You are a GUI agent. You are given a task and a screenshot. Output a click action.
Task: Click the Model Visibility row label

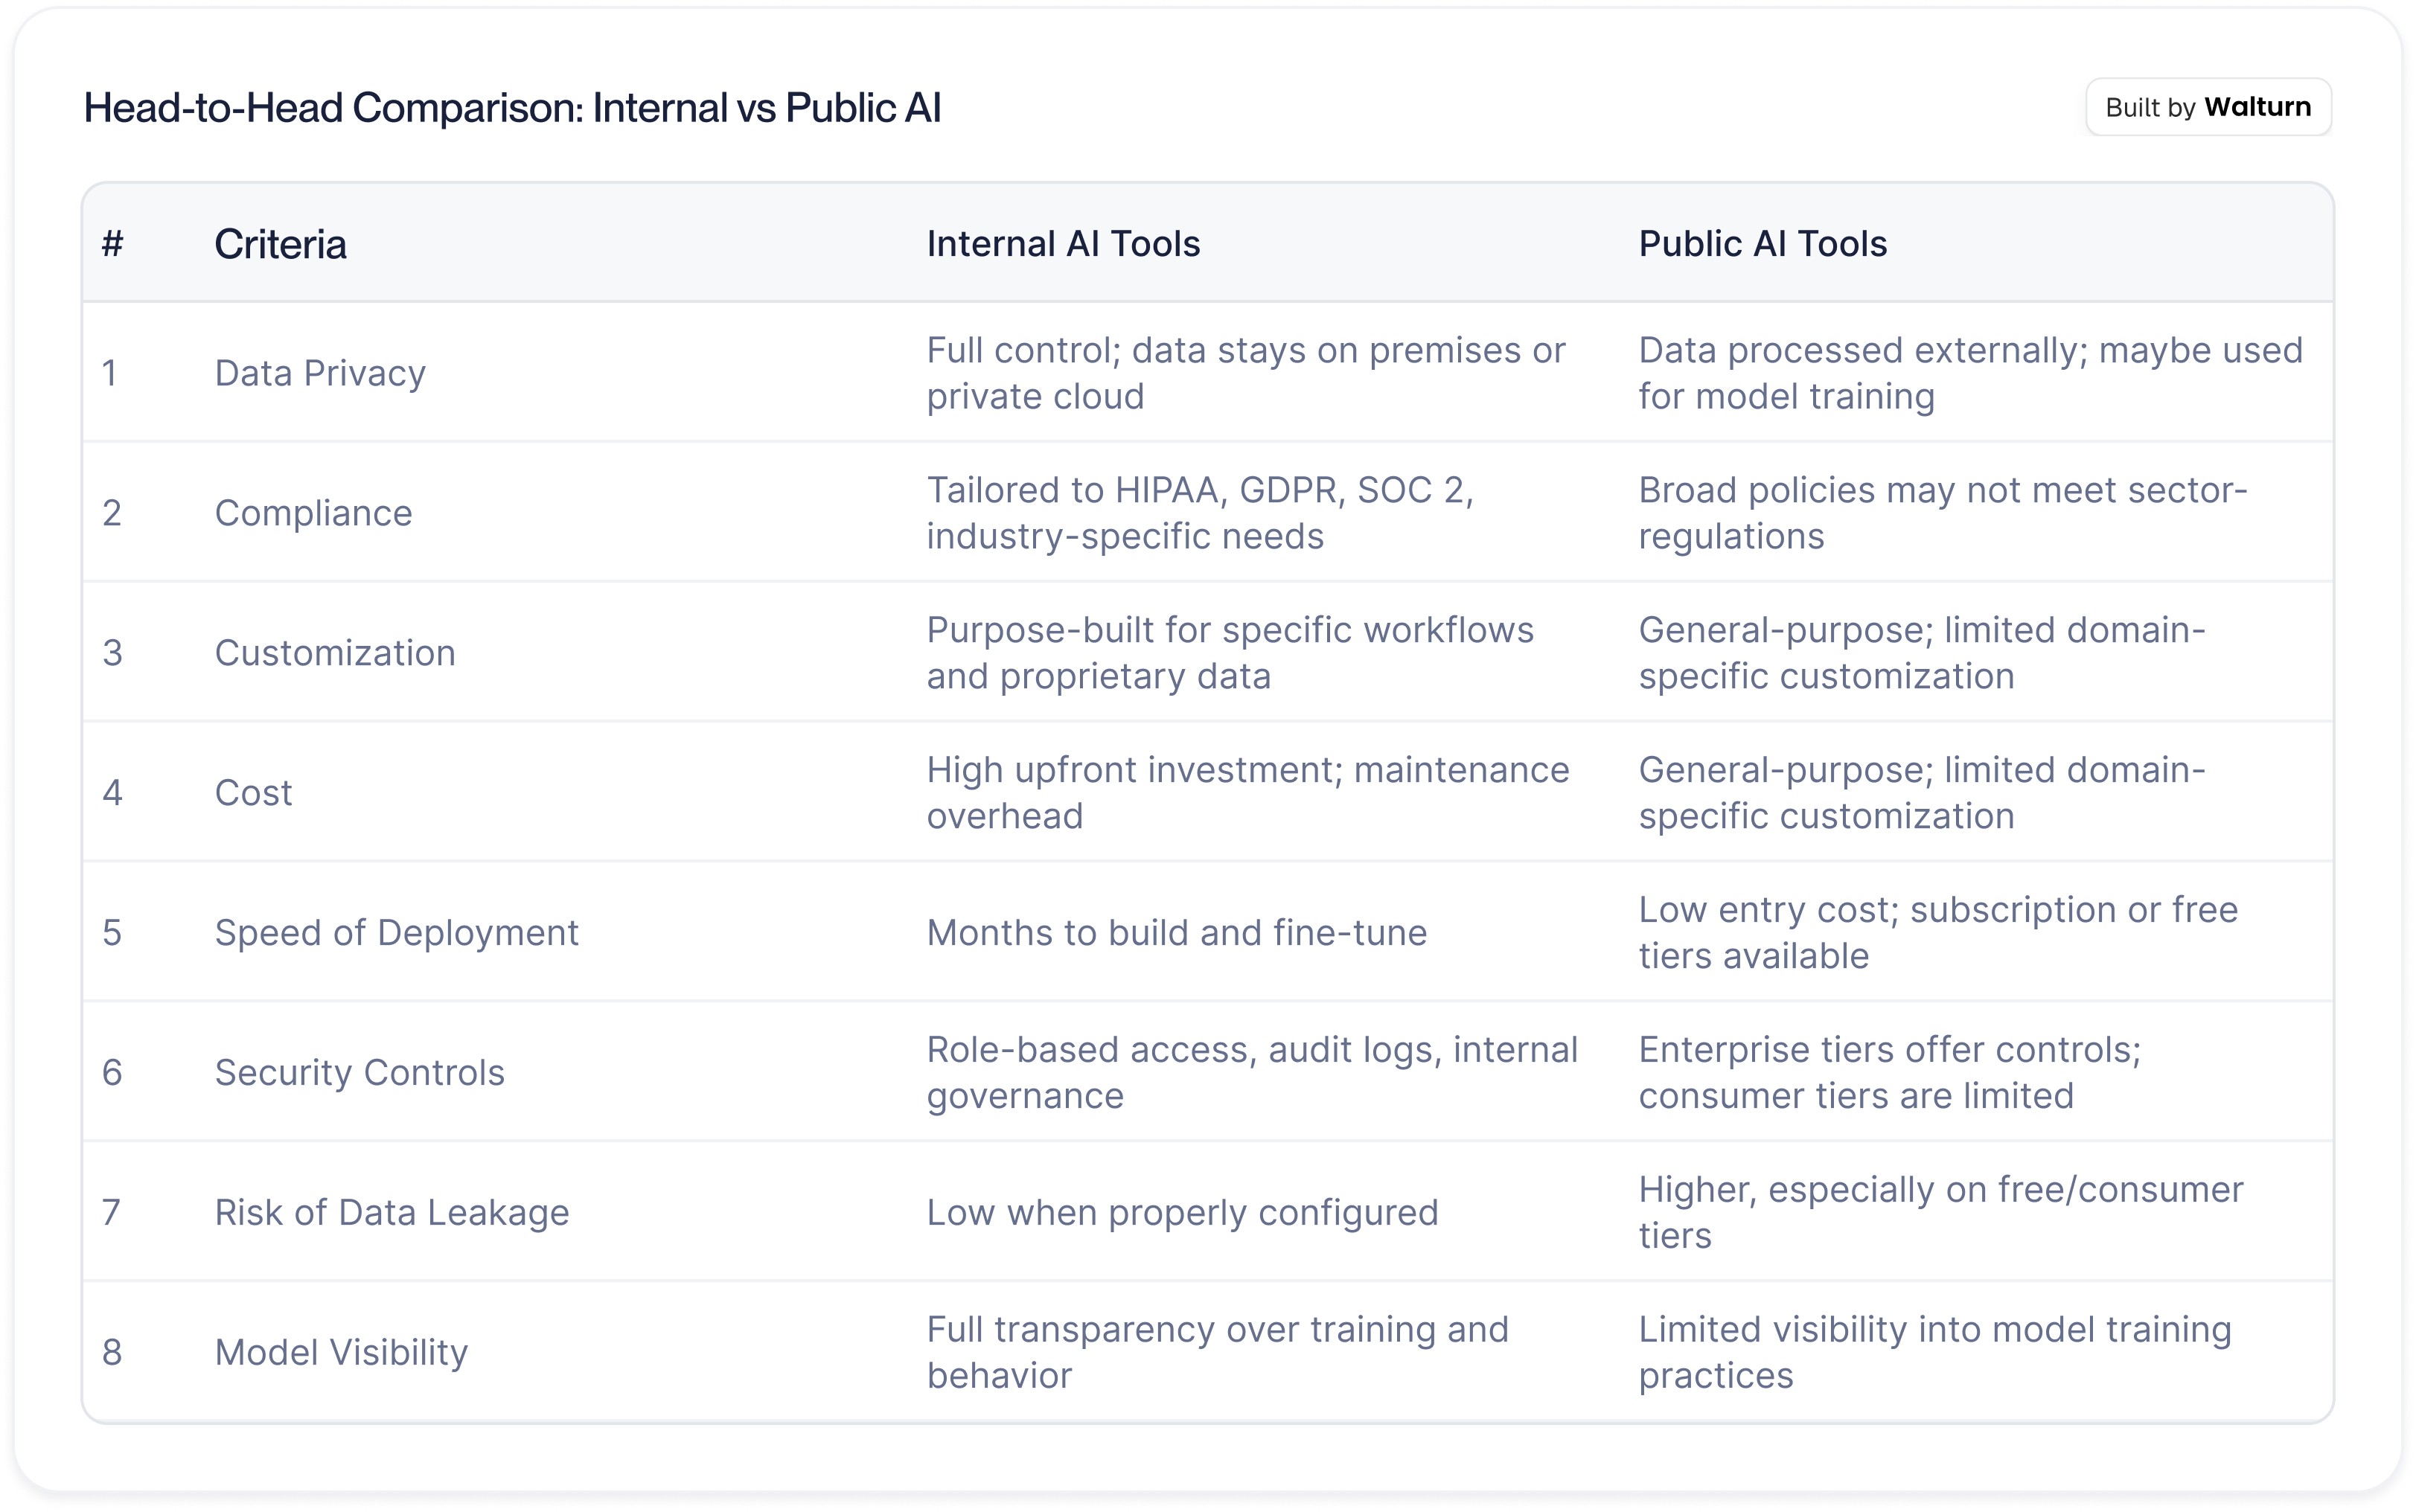coord(341,1353)
